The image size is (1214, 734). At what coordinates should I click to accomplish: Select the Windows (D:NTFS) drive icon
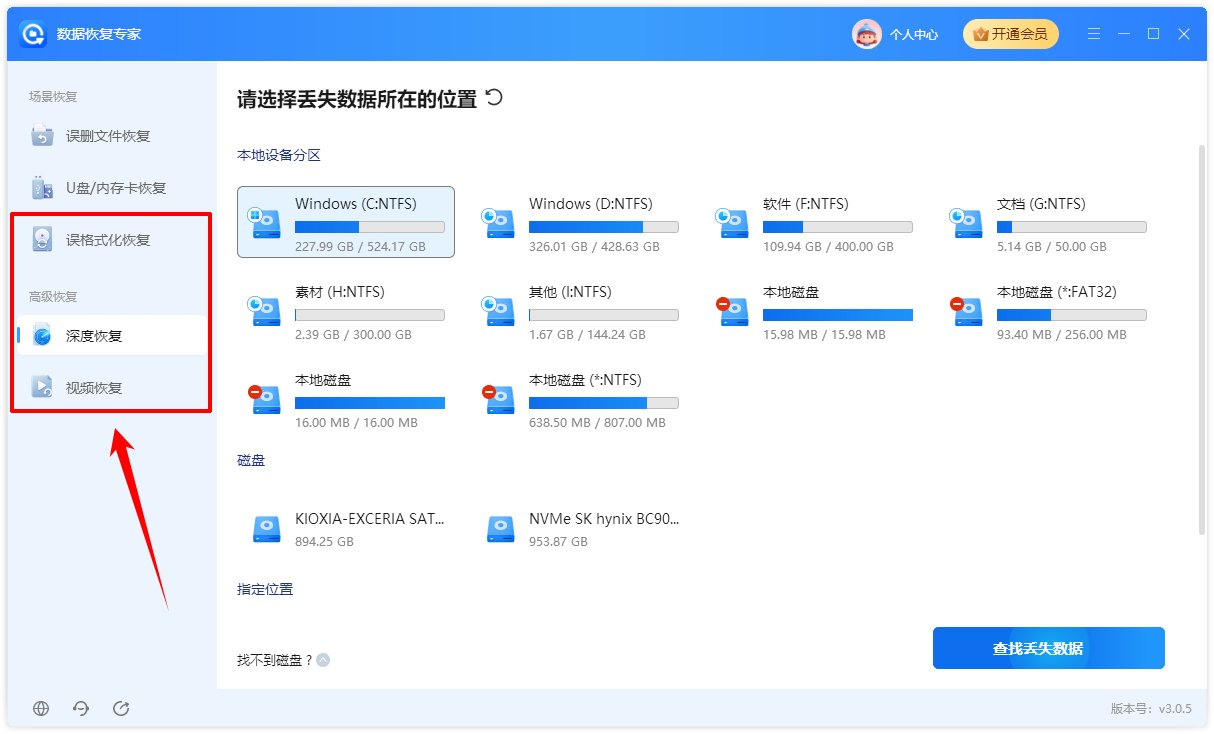click(499, 223)
